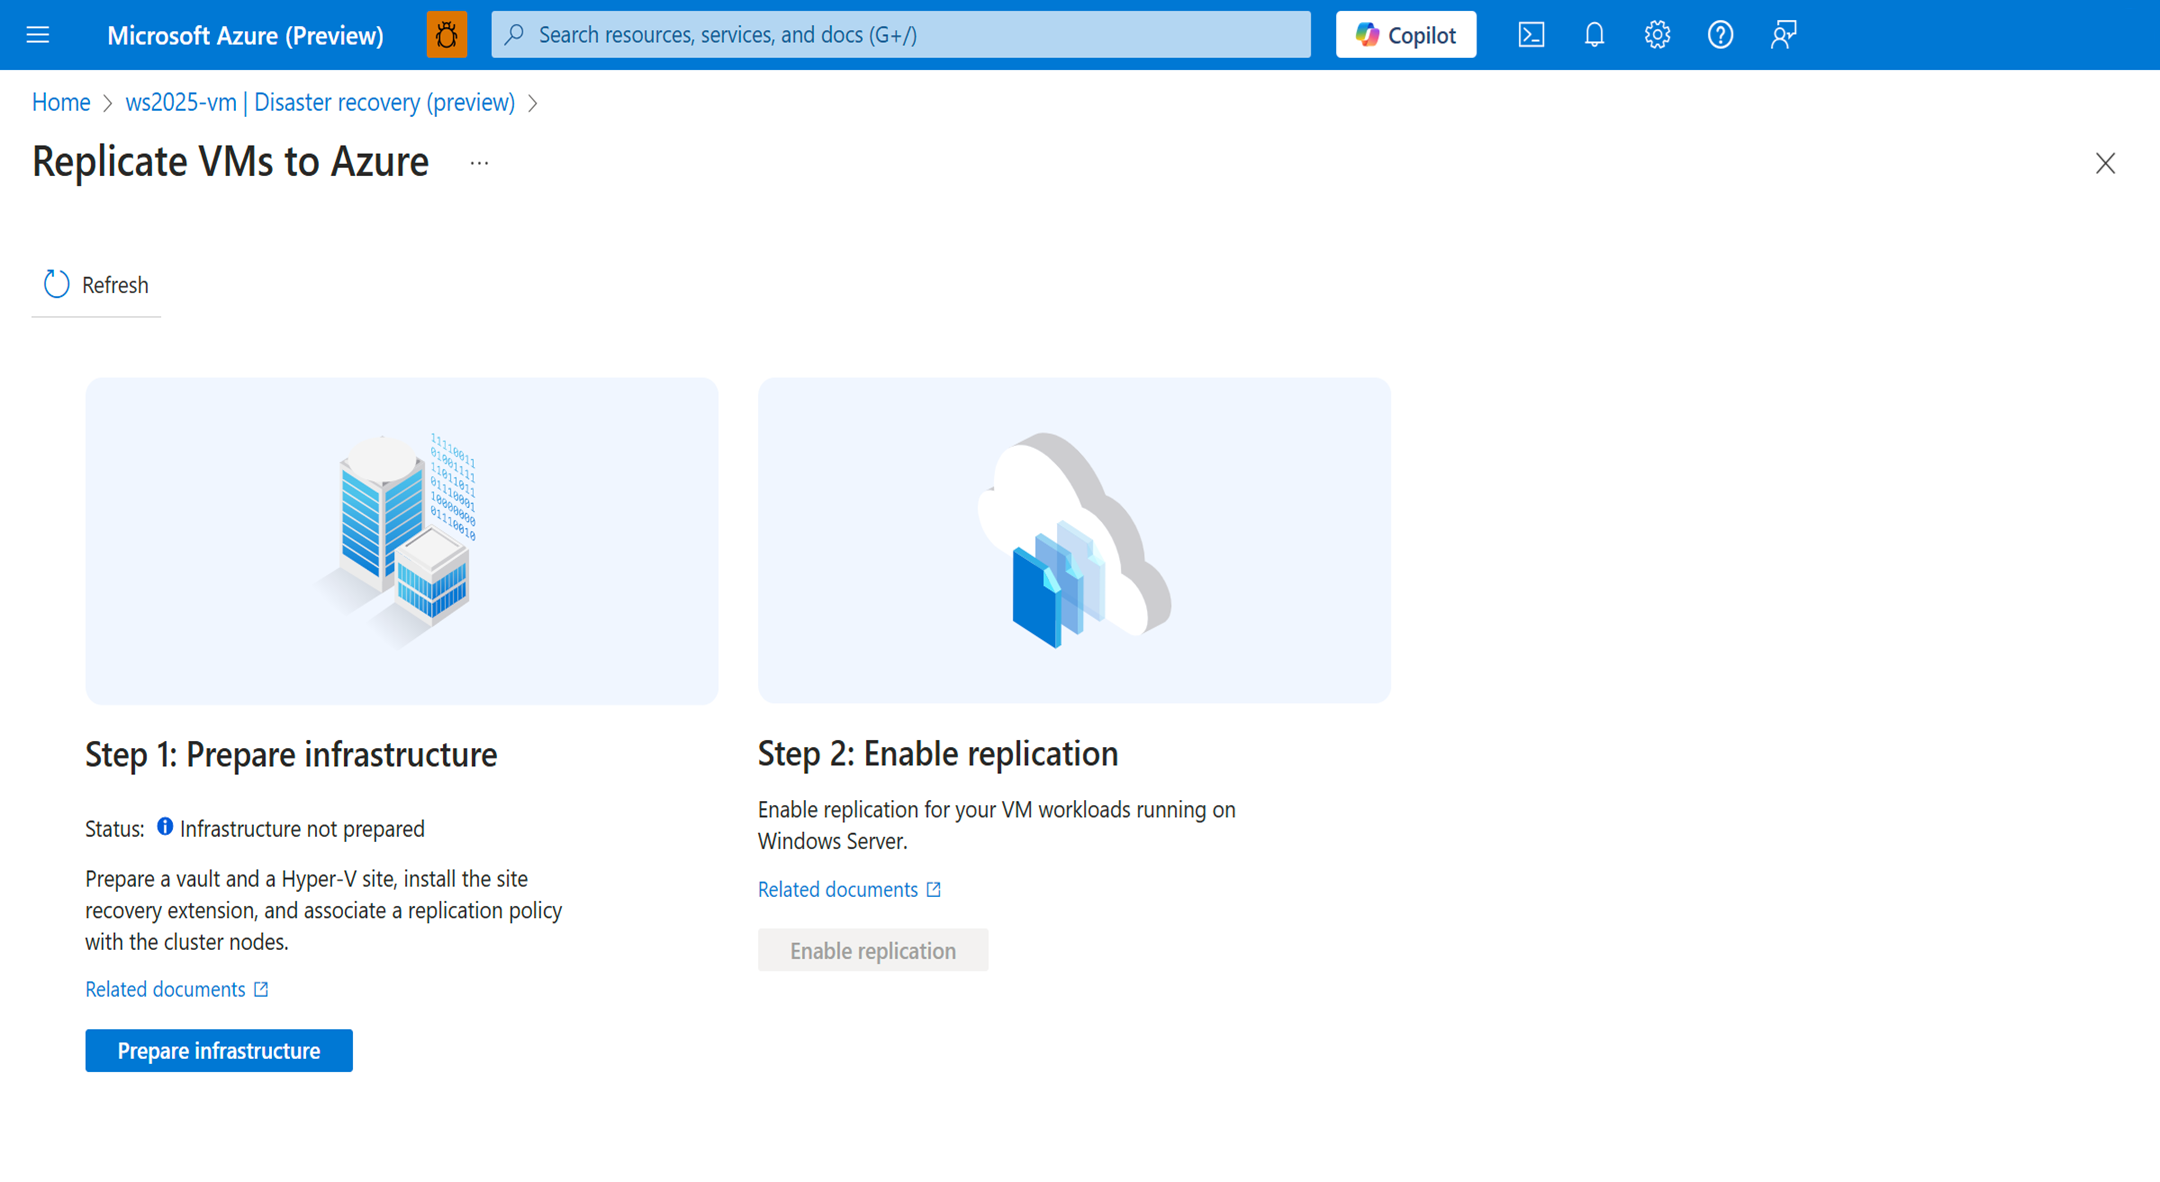The height and width of the screenshot is (1182, 2160).
Task: Click the info status icon
Action: coord(165,827)
